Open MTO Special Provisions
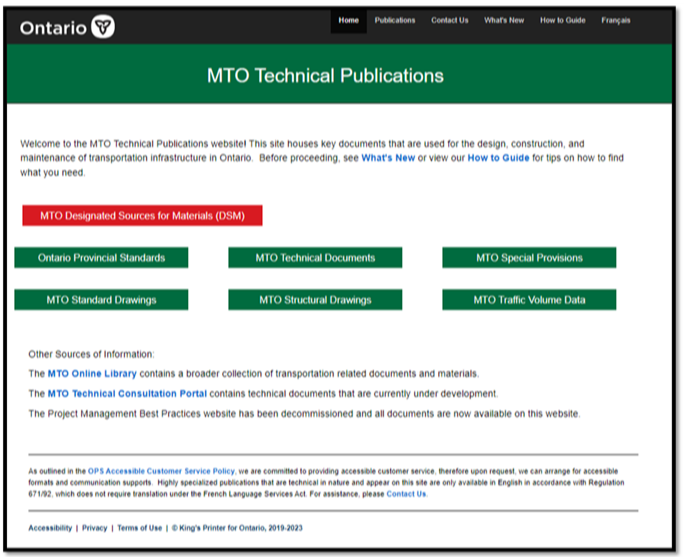Image resolution: width=684 pixels, height=557 pixels. (529, 257)
